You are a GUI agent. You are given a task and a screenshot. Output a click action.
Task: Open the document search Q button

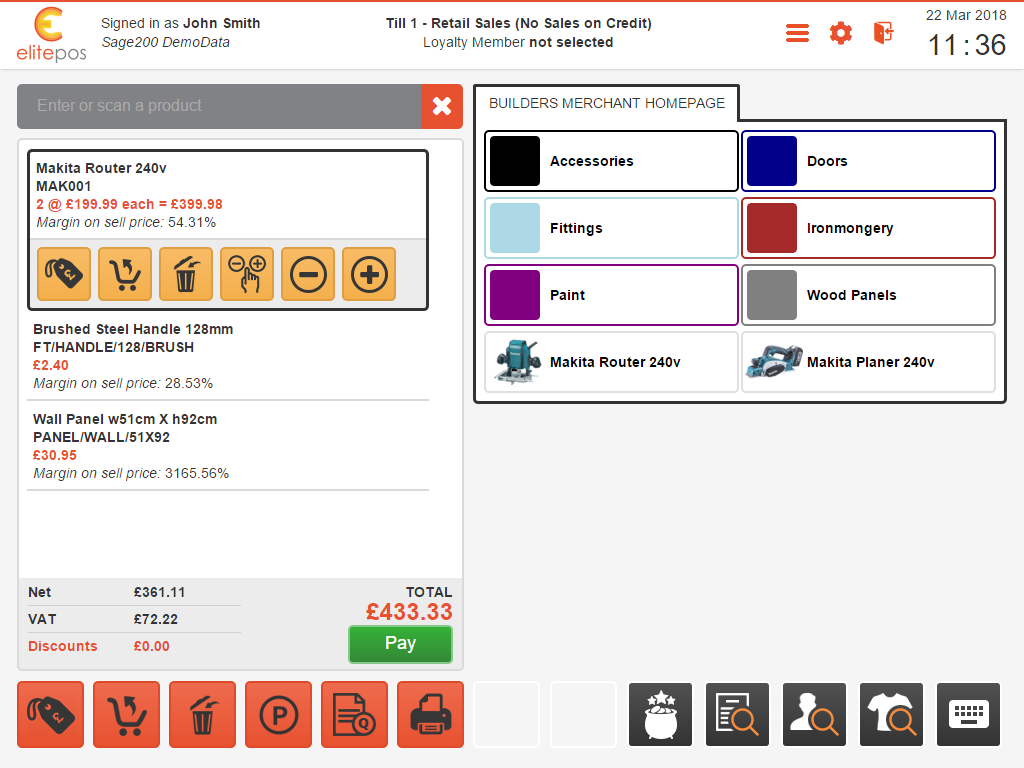click(355, 714)
